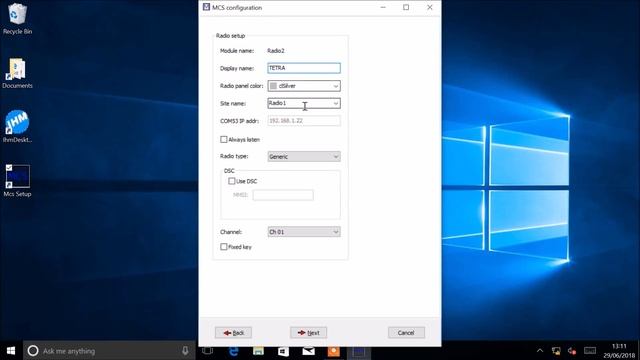Open the Windows Start menu
Image resolution: width=640 pixels, height=360 pixels.
click(x=11, y=351)
